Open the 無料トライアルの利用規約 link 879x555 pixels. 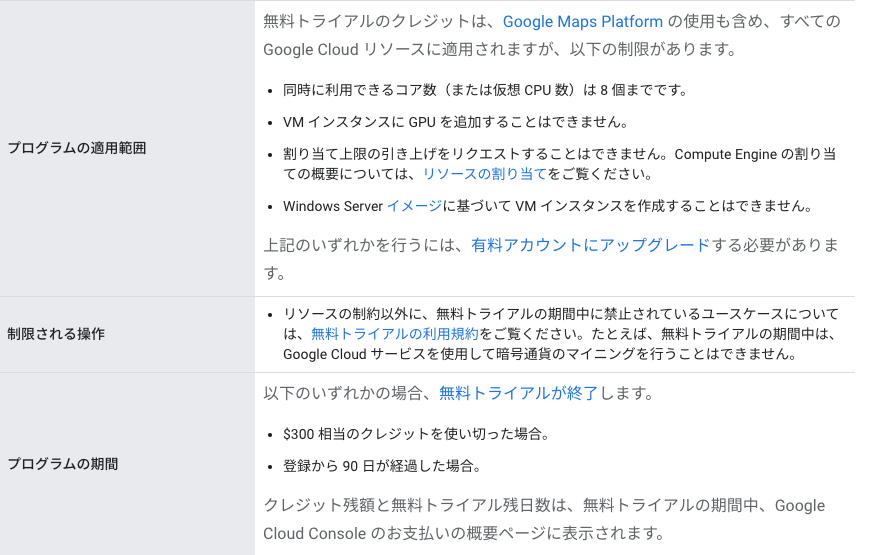tap(395, 334)
